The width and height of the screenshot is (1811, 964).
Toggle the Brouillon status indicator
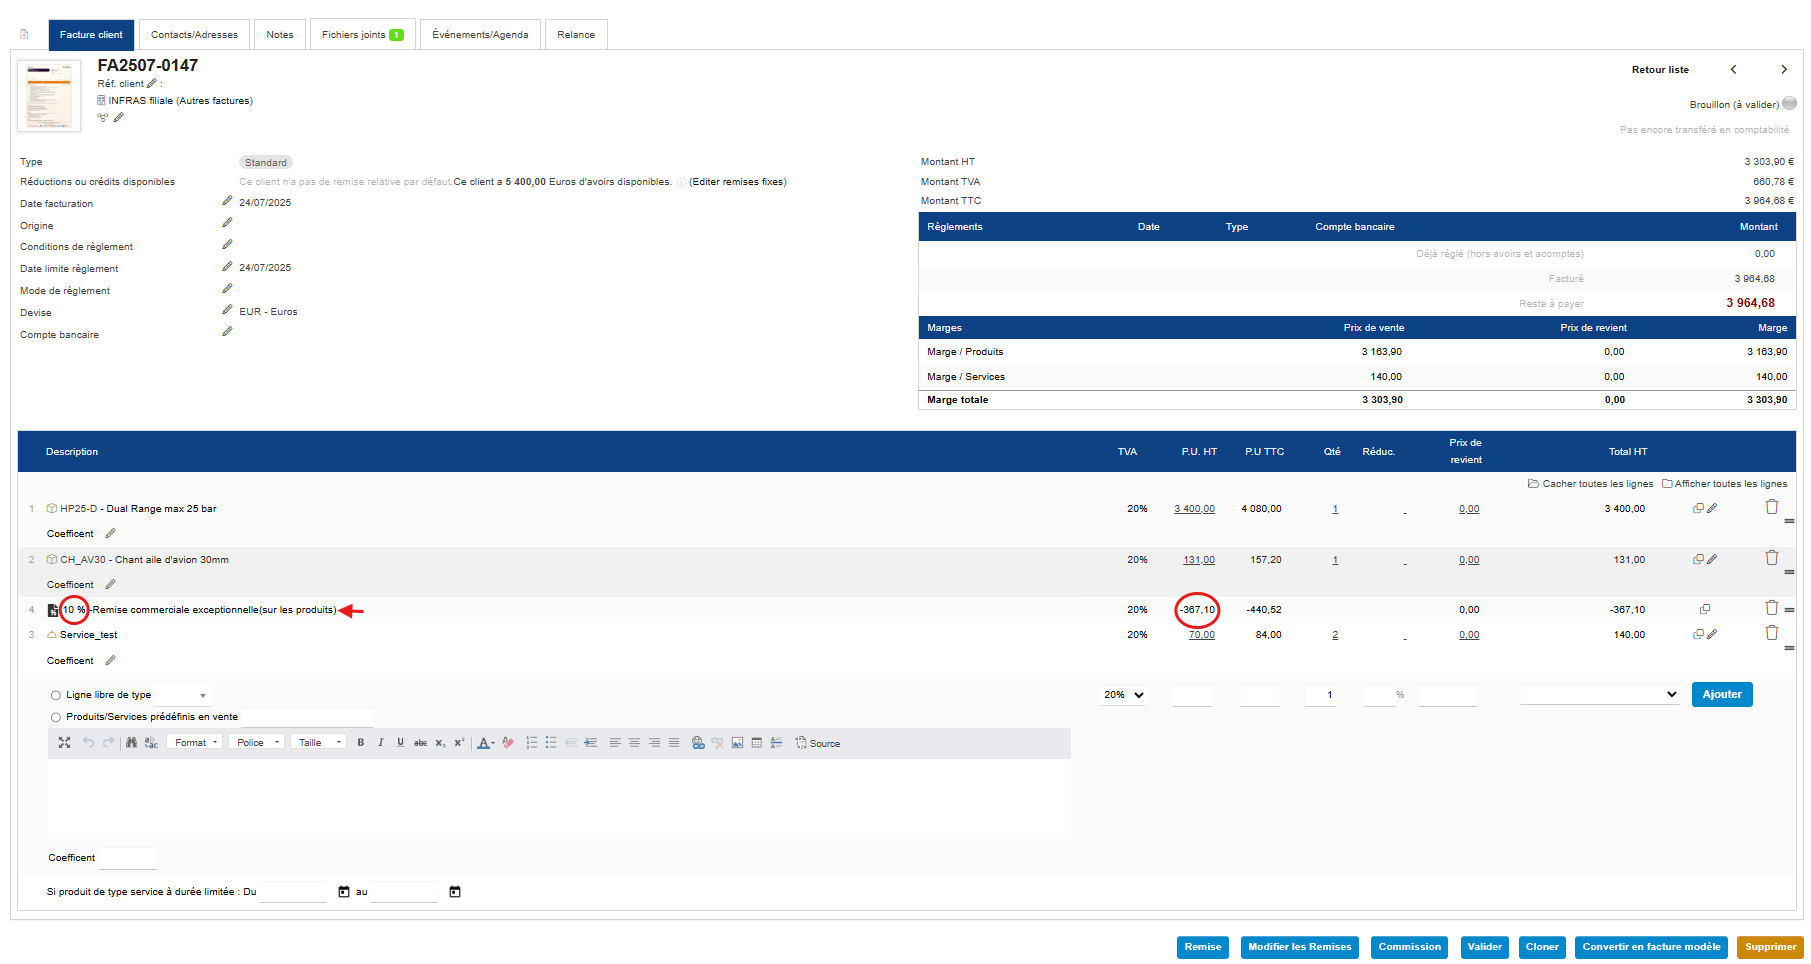click(1789, 103)
